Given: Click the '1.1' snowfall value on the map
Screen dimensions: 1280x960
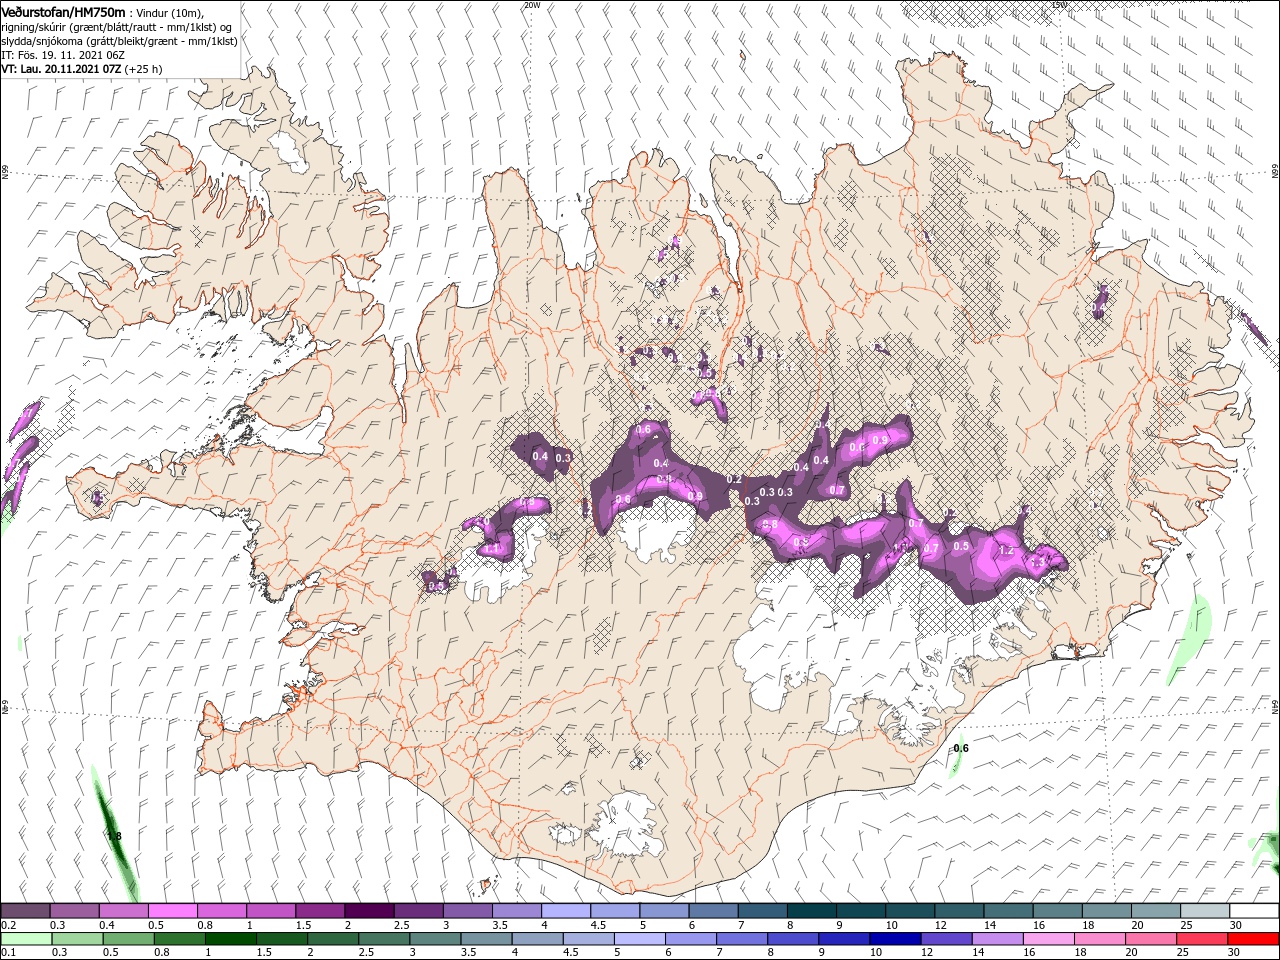Looking at the screenshot, I should (491, 548).
